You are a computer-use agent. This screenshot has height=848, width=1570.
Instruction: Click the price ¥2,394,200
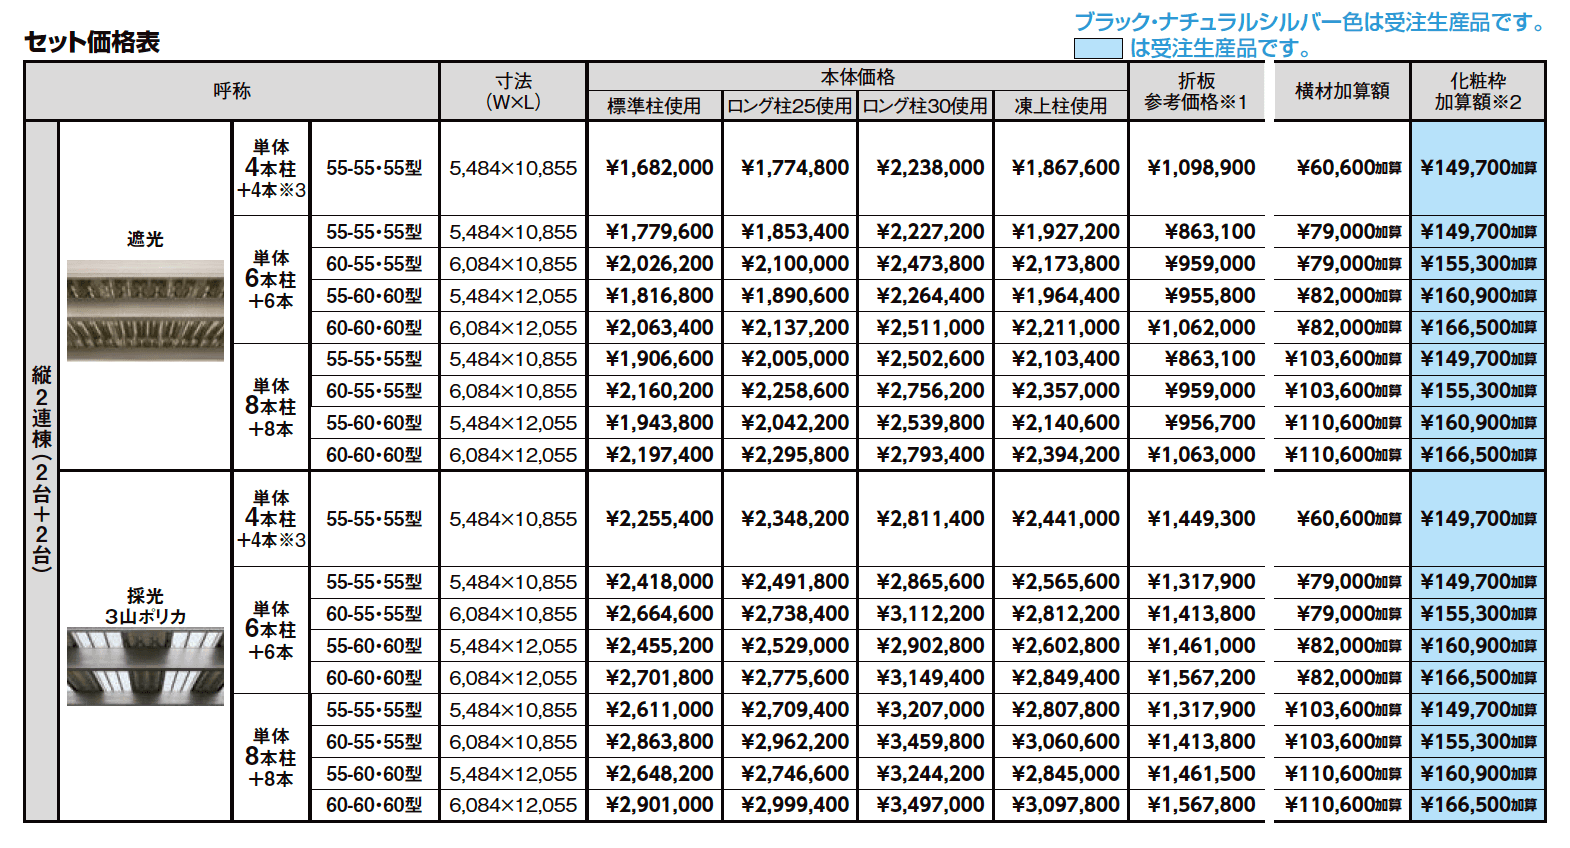[x=1066, y=455]
